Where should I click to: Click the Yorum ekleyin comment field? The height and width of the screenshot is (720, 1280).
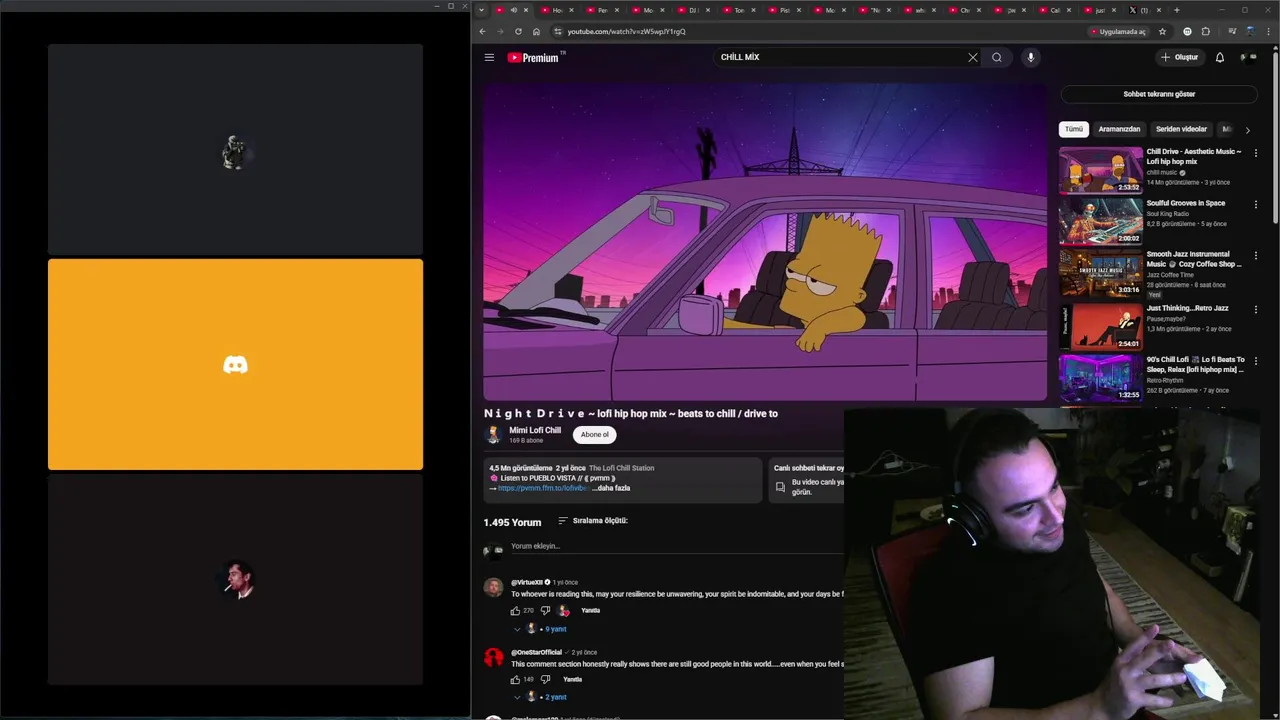coord(675,546)
